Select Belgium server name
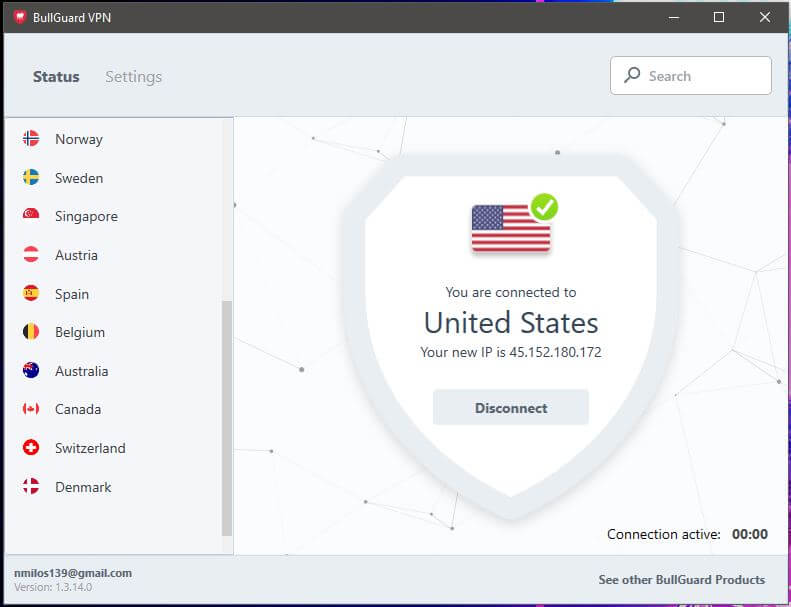 tap(80, 333)
